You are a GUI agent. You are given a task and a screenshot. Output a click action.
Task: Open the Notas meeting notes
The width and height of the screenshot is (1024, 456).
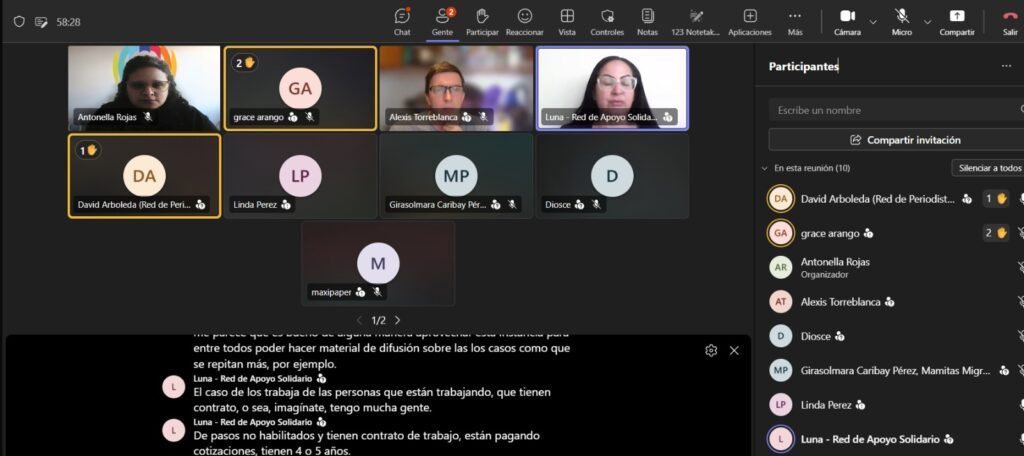(647, 21)
